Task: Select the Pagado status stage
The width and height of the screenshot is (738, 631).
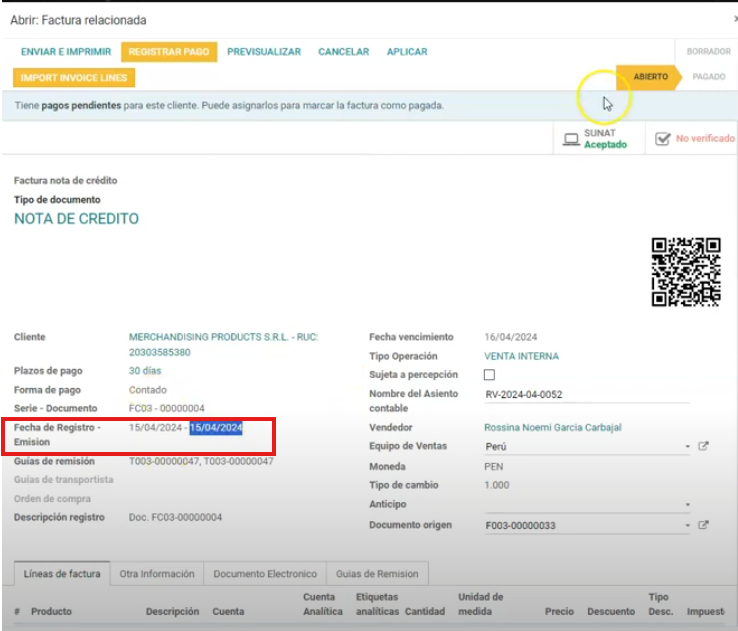Action: [x=708, y=77]
